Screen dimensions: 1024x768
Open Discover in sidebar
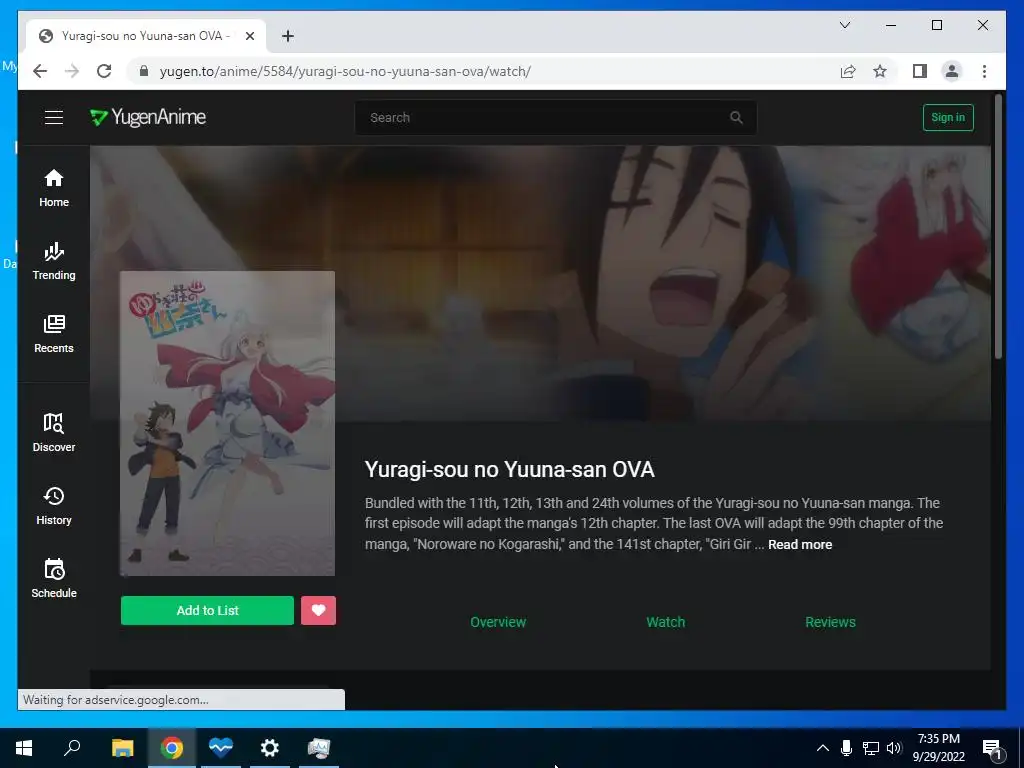click(x=54, y=433)
